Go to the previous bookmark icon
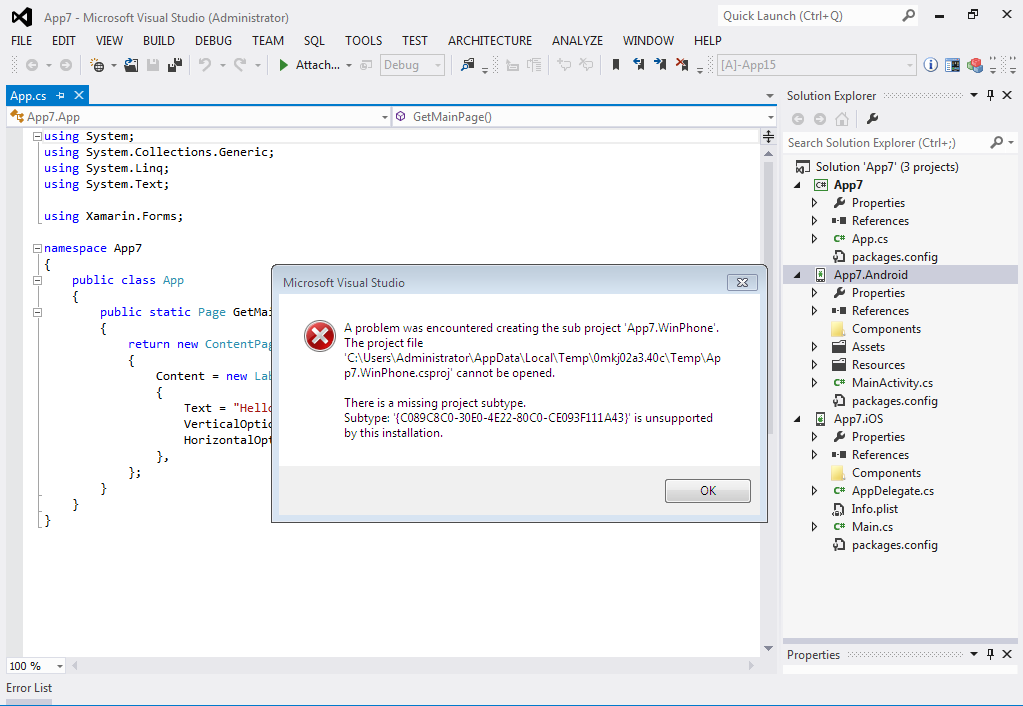The width and height of the screenshot is (1023, 706). tap(638, 65)
